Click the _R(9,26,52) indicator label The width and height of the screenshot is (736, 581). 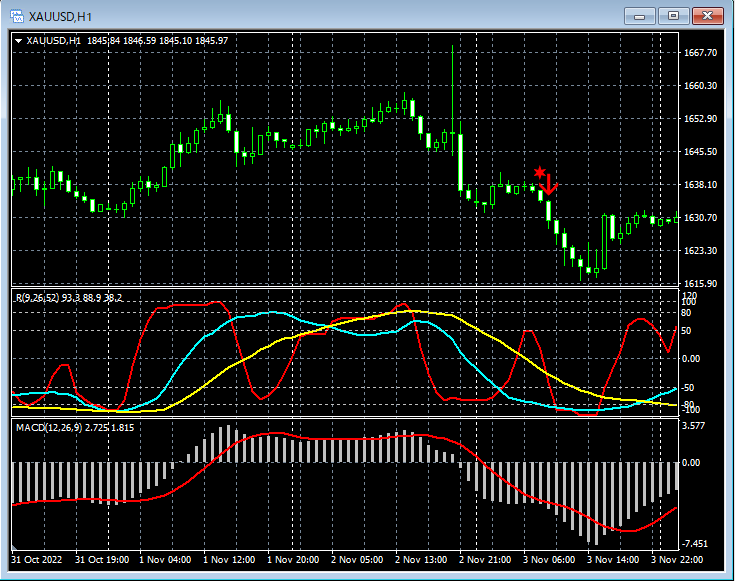[69, 298]
